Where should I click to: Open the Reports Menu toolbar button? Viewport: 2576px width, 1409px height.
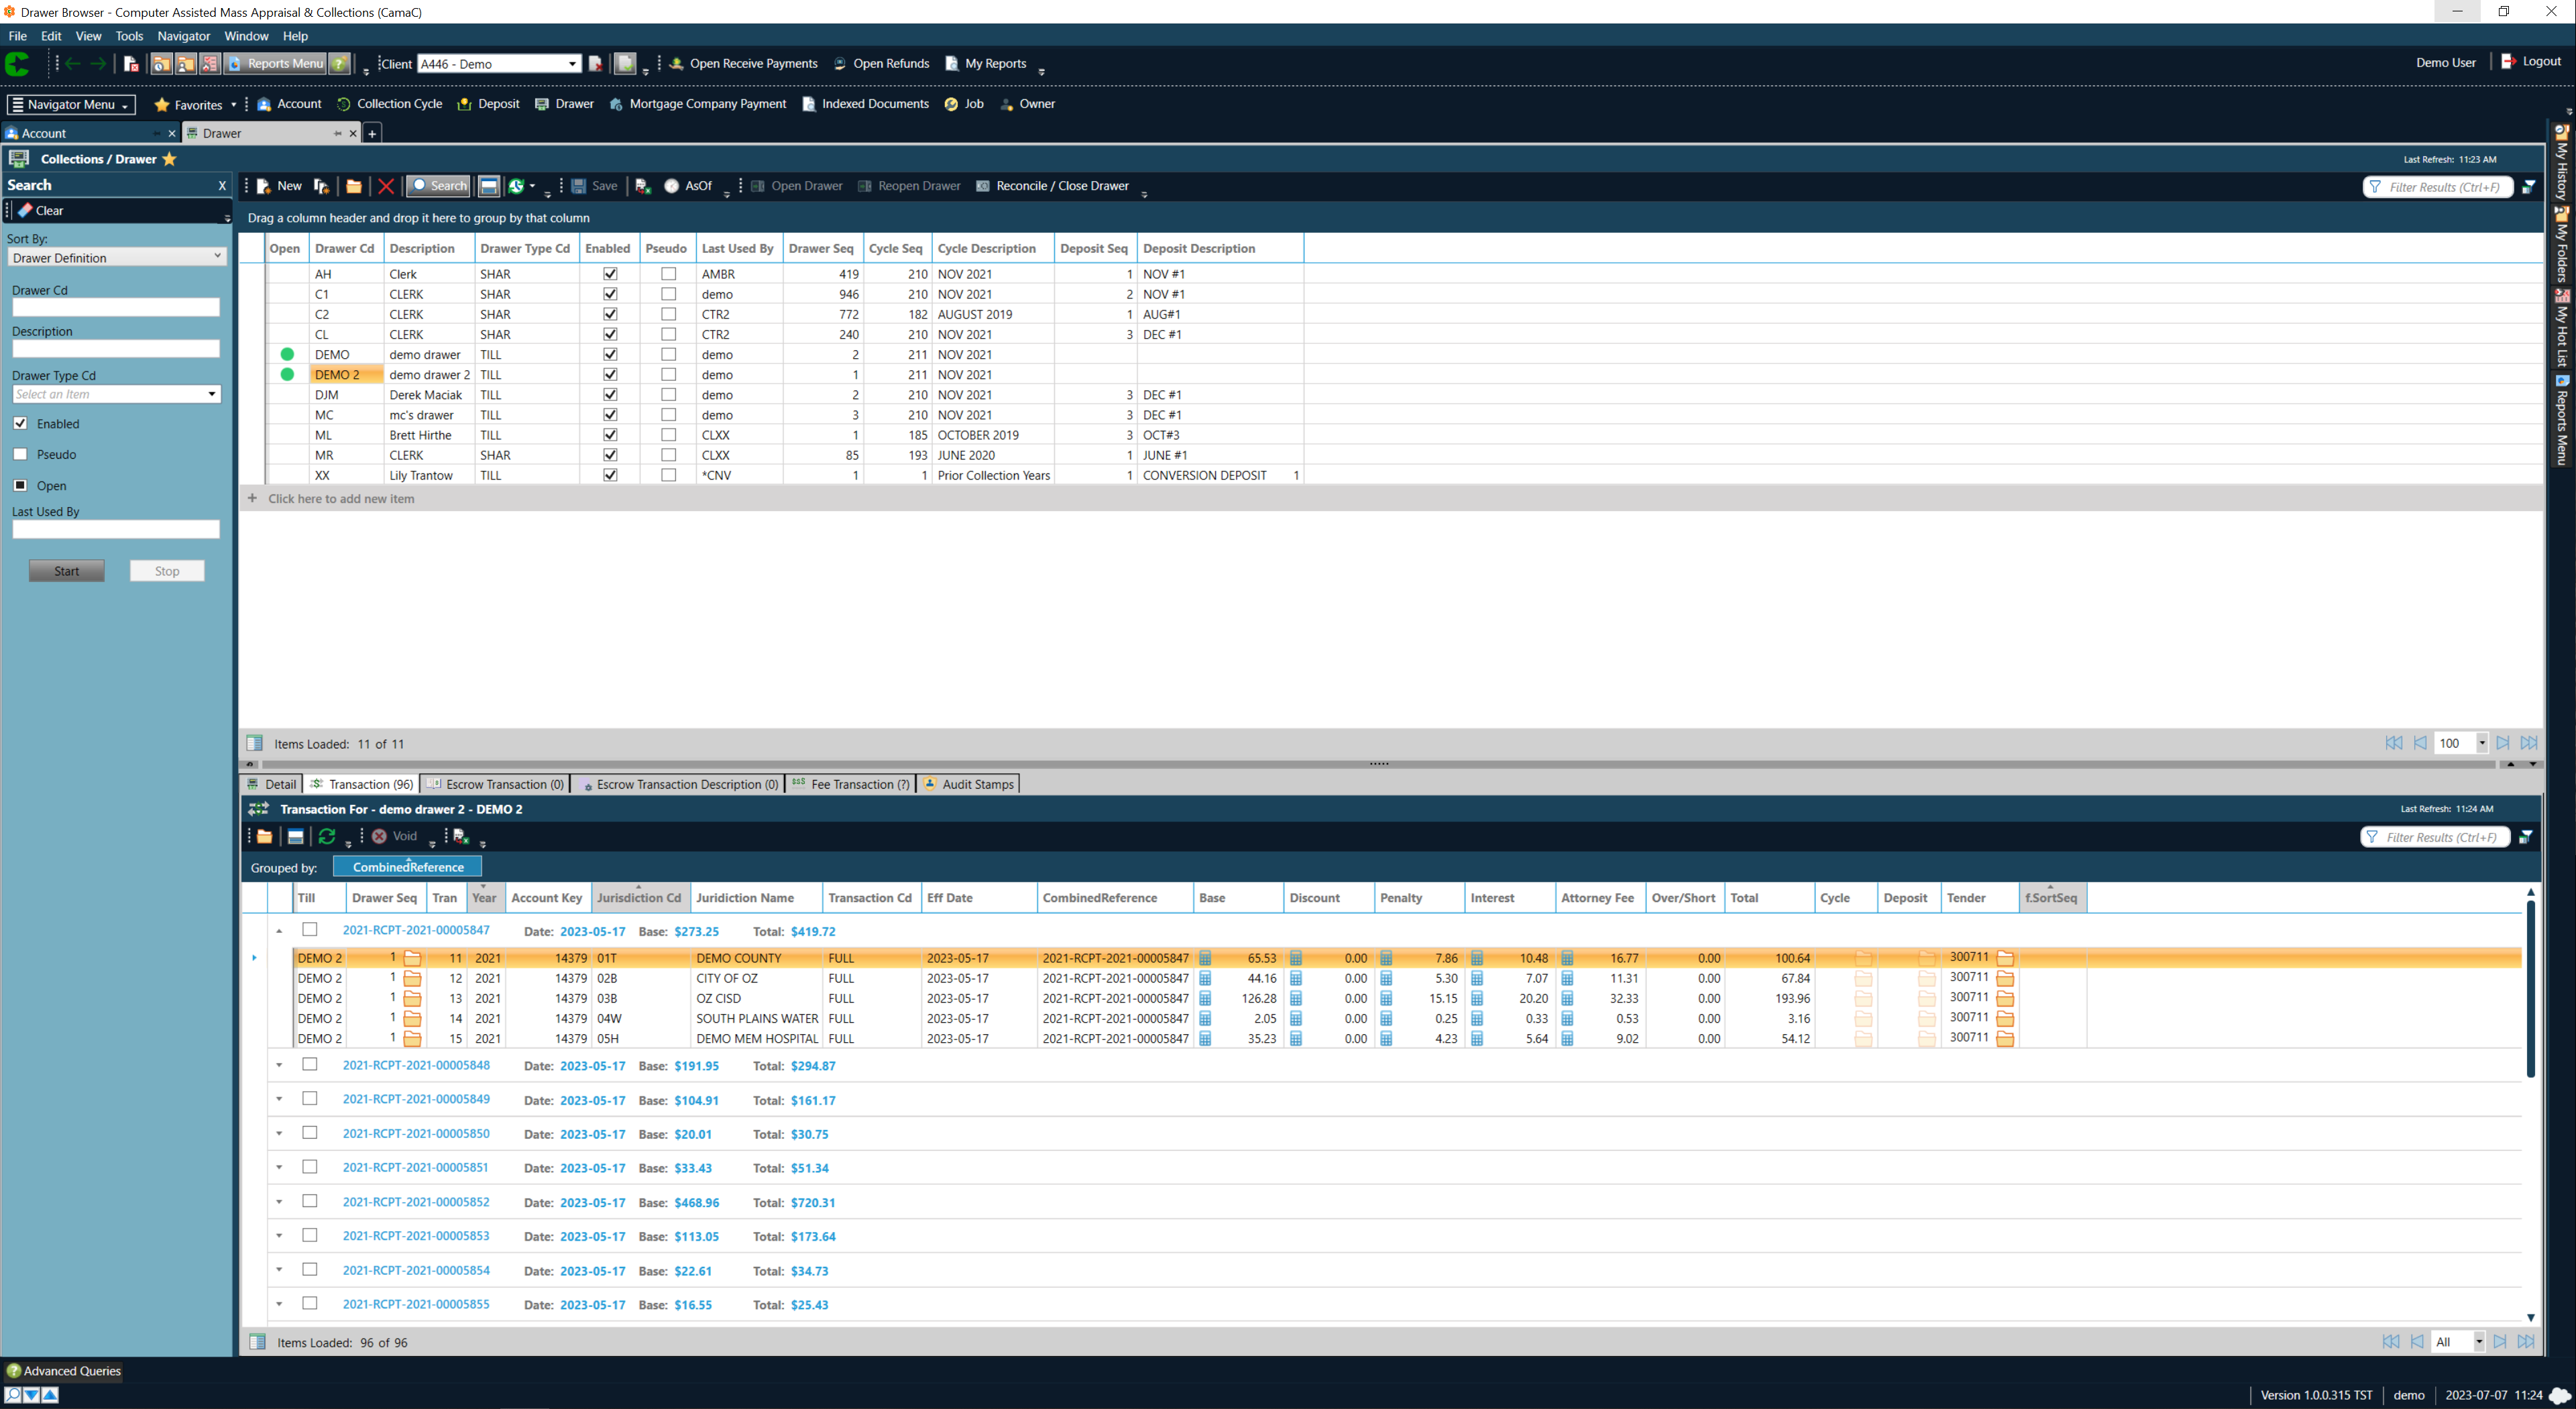275,63
